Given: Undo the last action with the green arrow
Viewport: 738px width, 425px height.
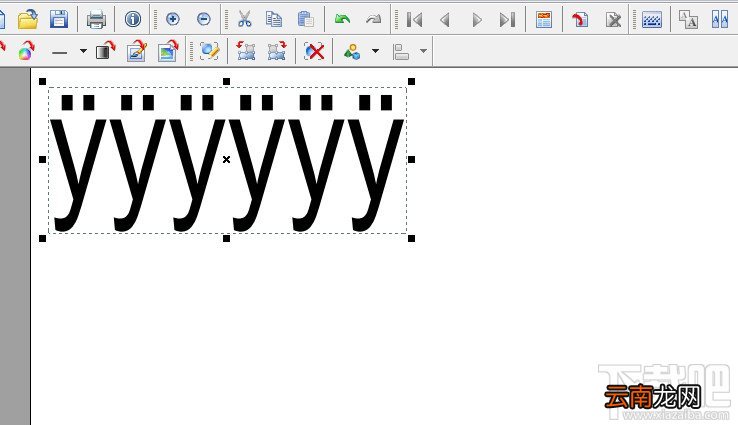Looking at the screenshot, I should pyautogui.click(x=342, y=19).
